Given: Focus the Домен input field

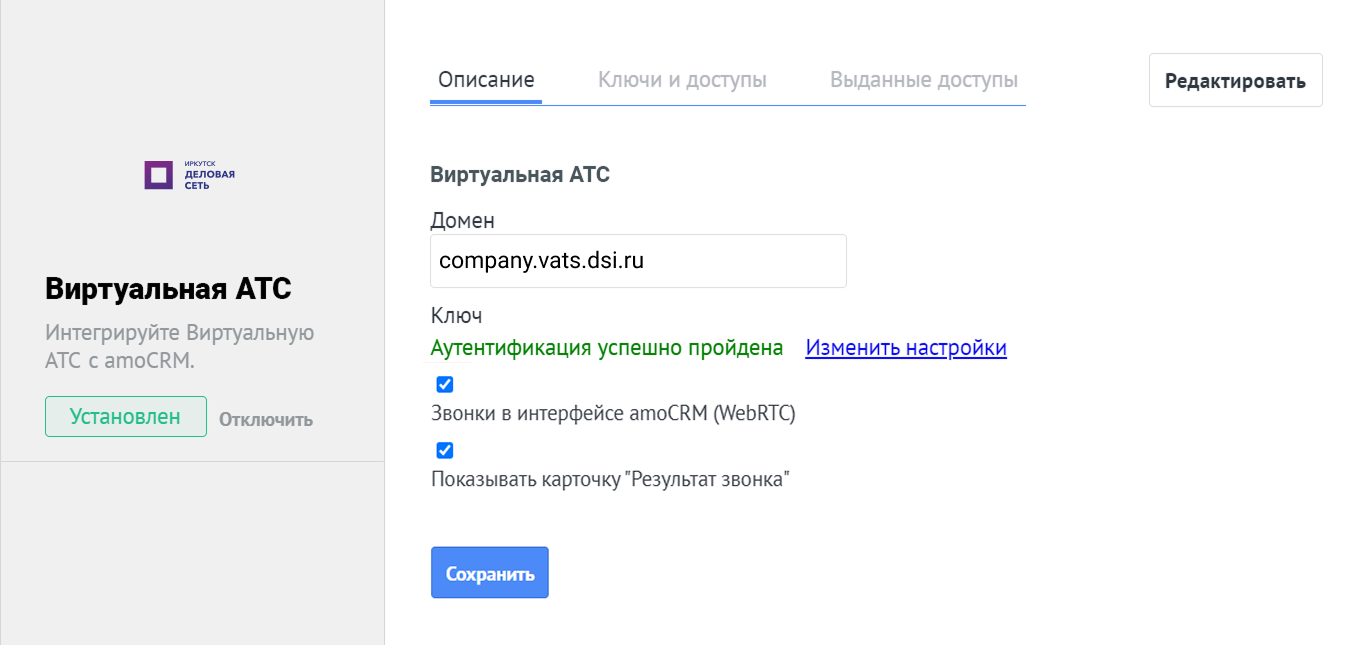Looking at the screenshot, I should (x=638, y=261).
